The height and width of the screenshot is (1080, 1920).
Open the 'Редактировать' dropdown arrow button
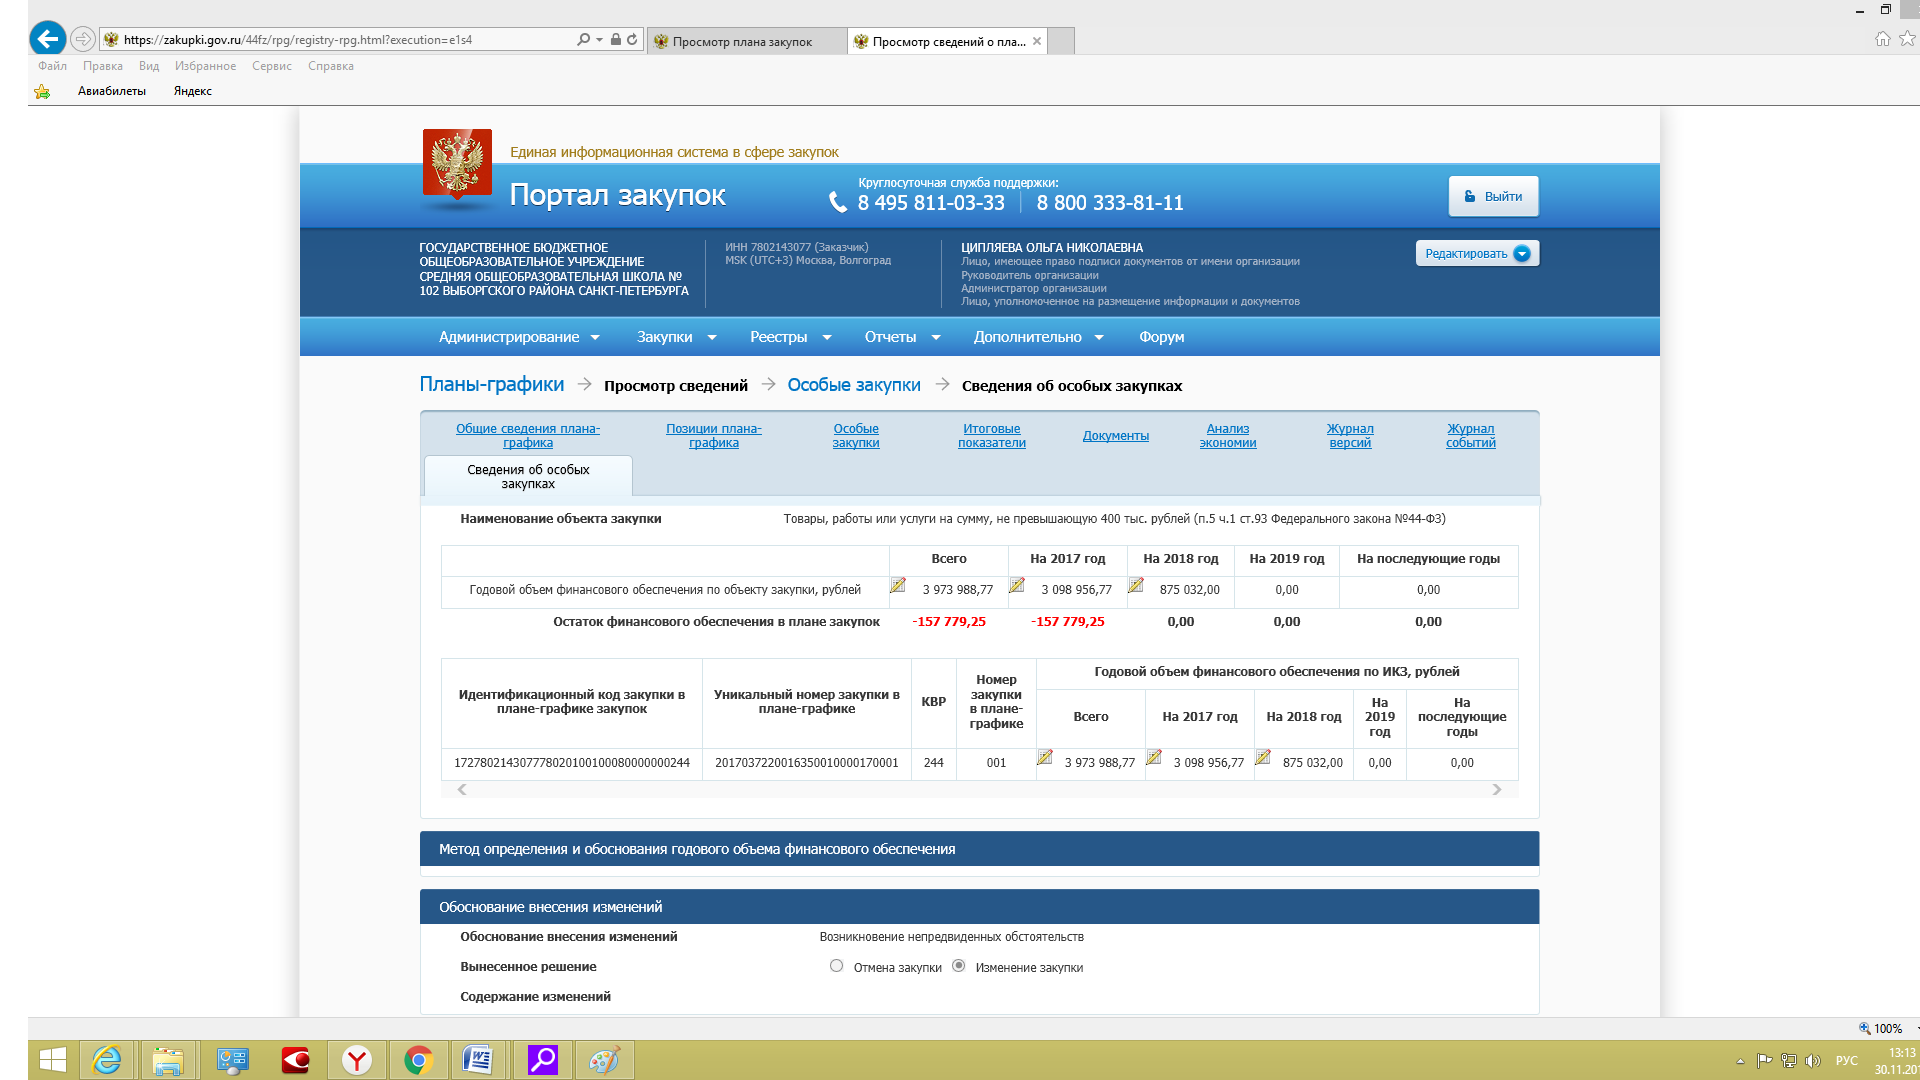pyautogui.click(x=1522, y=254)
